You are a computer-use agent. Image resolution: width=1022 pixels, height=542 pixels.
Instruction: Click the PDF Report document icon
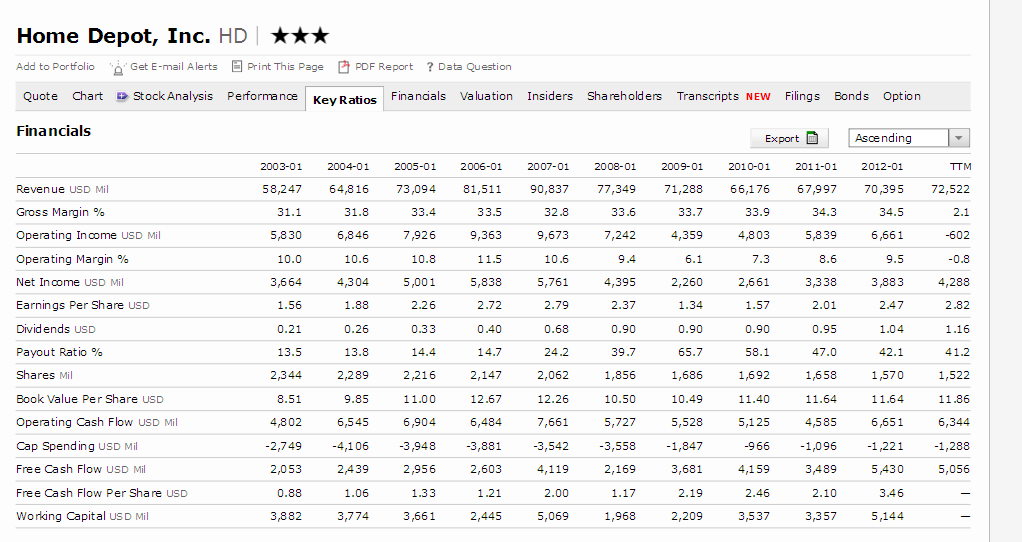pyautogui.click(x=343, y=66)
